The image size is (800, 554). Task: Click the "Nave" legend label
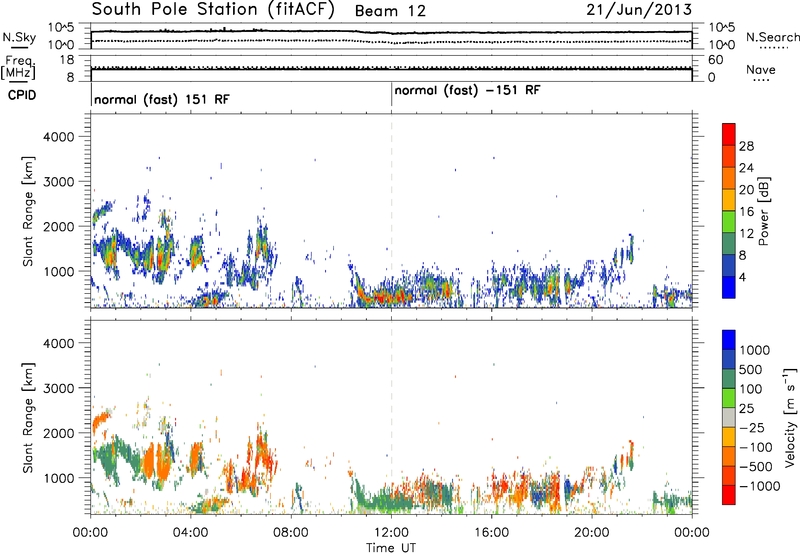(x=760, y=69)
